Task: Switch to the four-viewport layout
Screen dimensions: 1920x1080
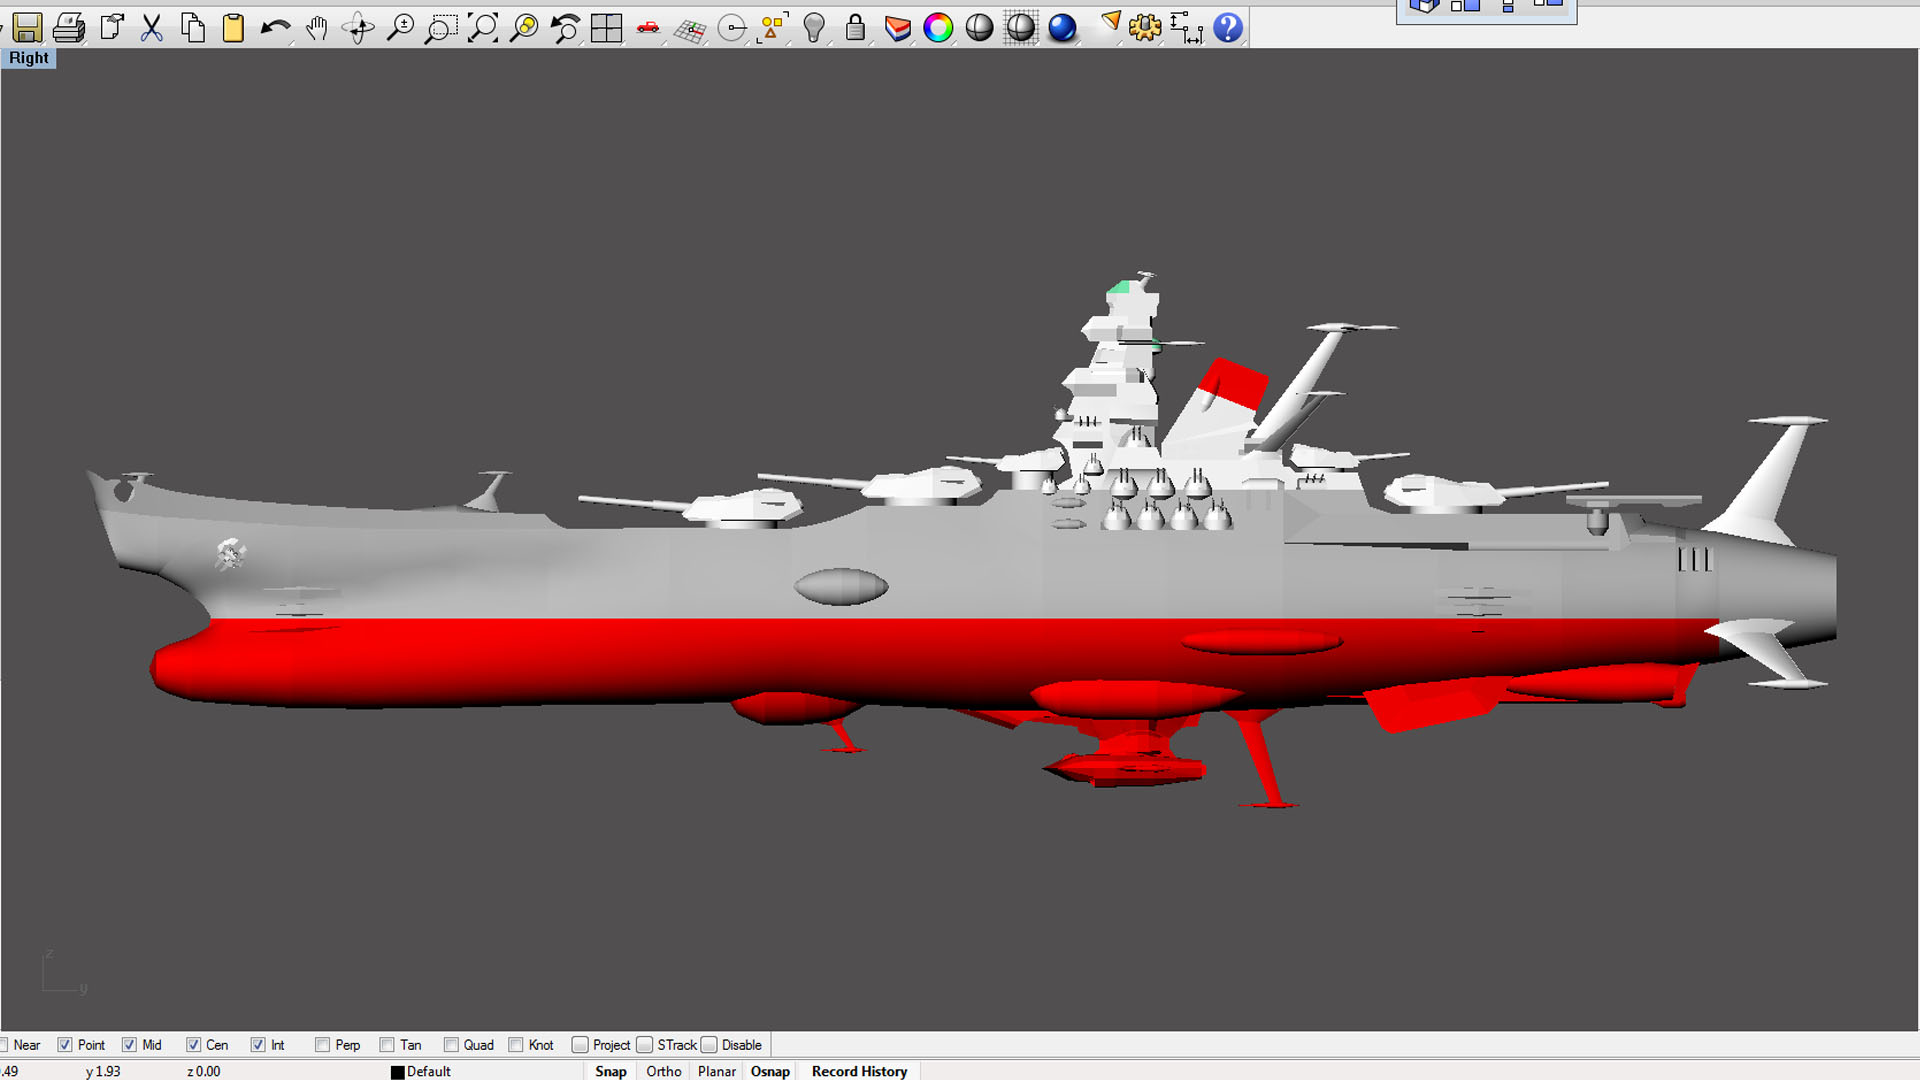Action: click(x=606, y=27)
